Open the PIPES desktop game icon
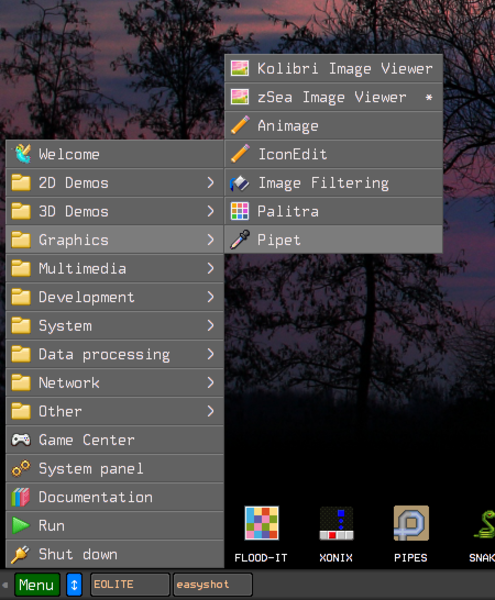 coord(411,523)
